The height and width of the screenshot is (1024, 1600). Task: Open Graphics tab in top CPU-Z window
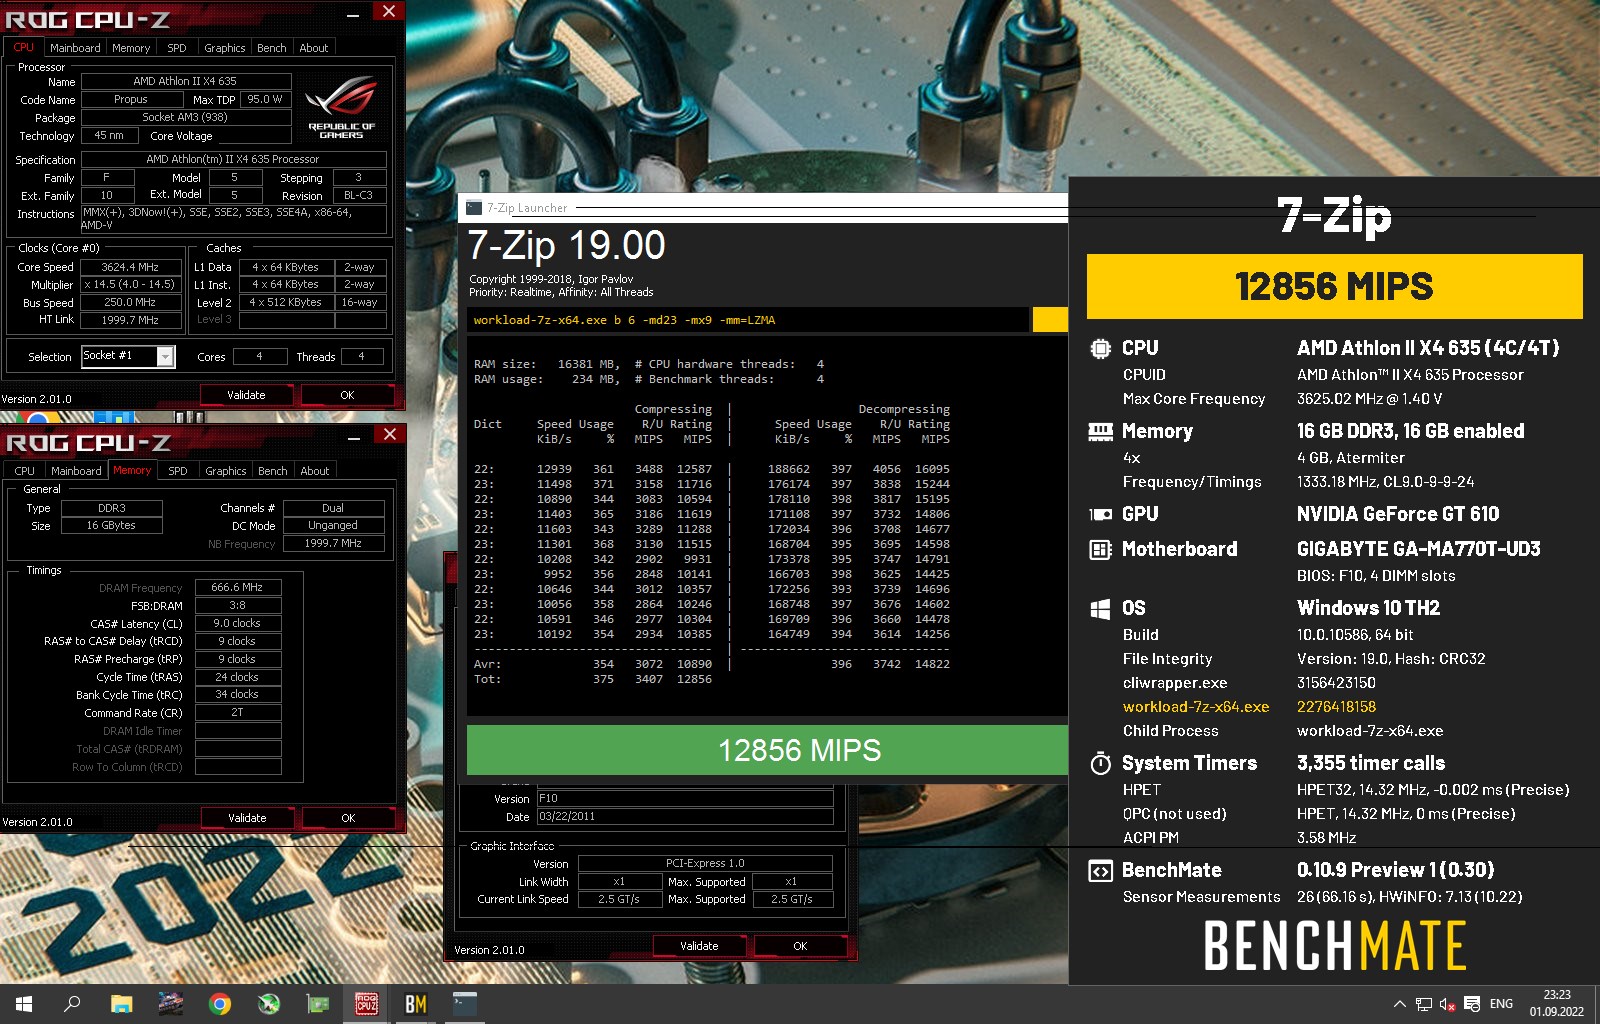225,48
